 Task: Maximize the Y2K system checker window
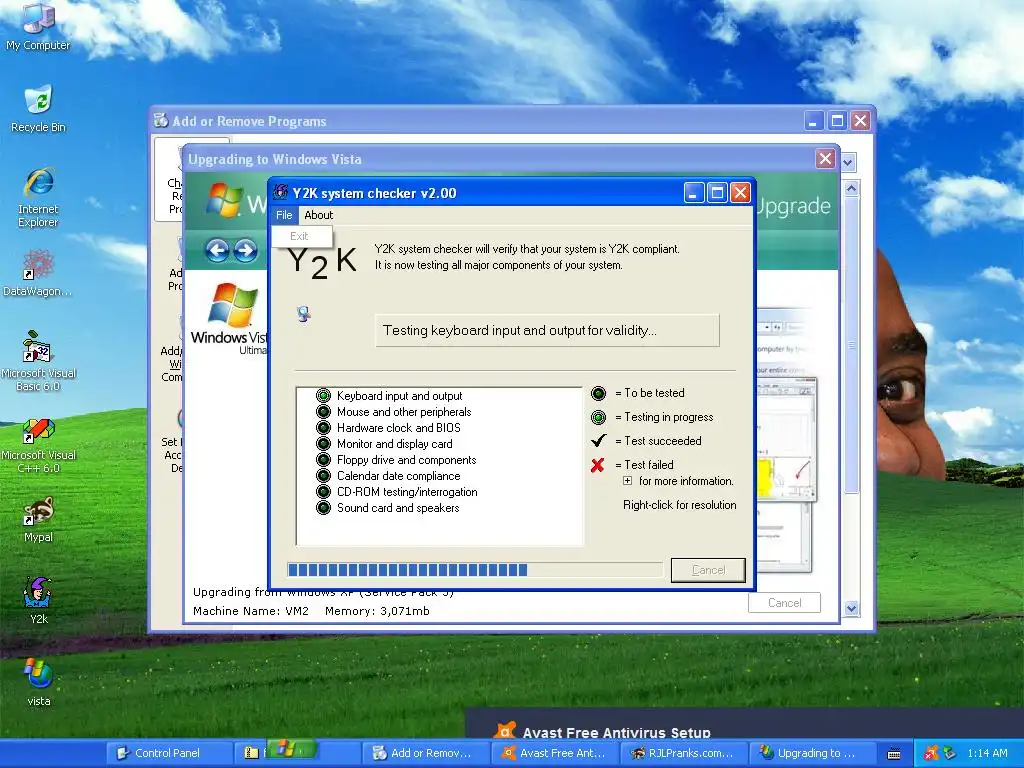pyautogui.click(x=717, y=193)
